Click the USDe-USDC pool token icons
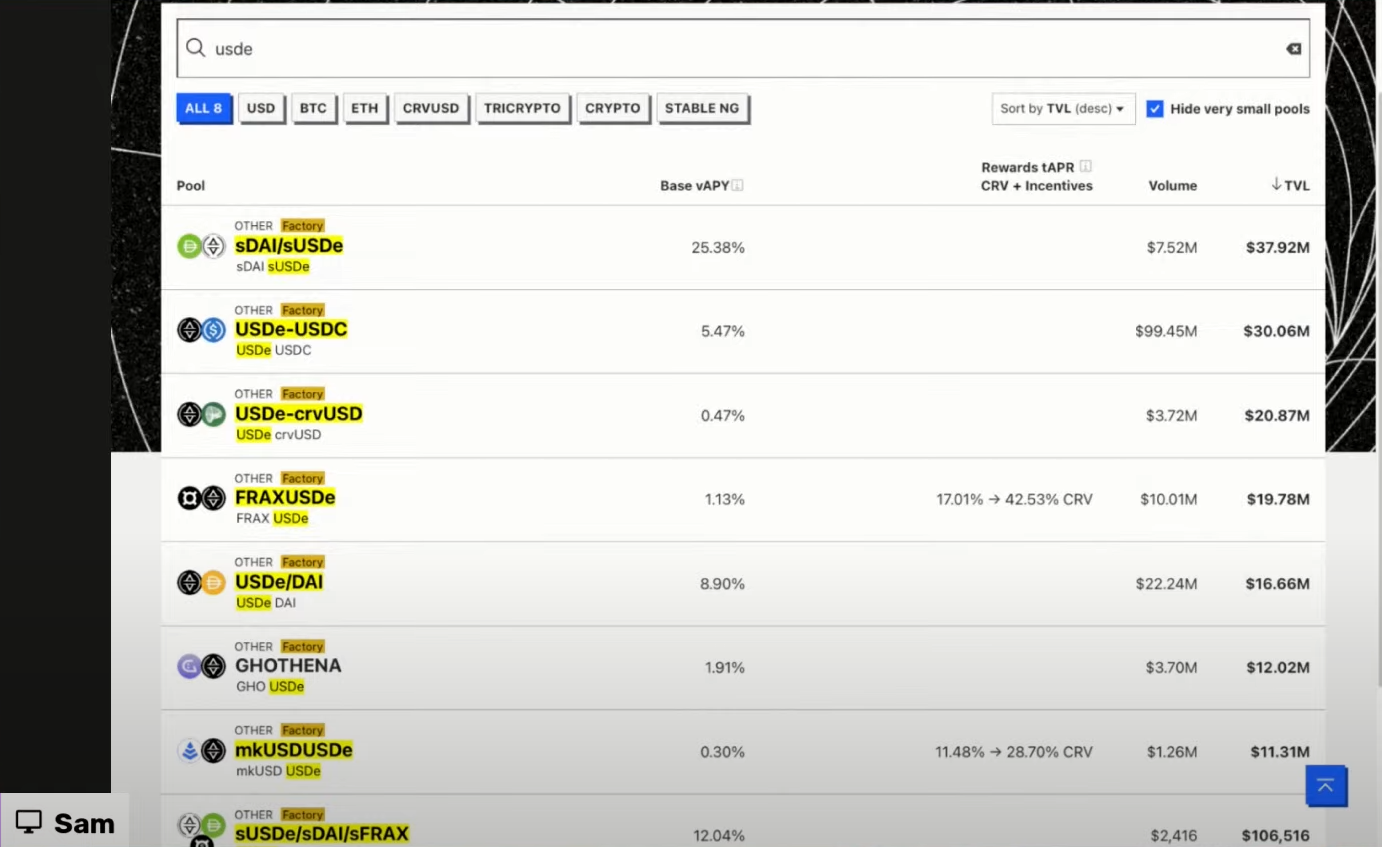Screen dimensions: 1382x847 pyautogui.click(x=201, y=330)
